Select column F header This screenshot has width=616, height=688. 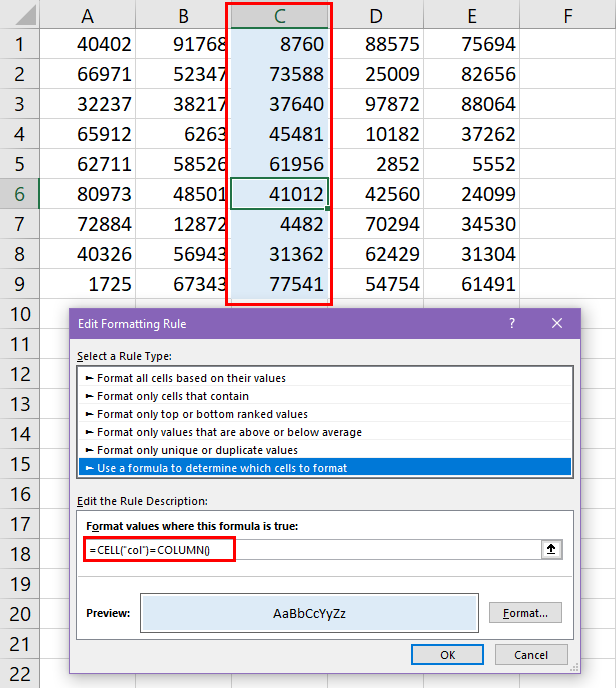[568, 16]
